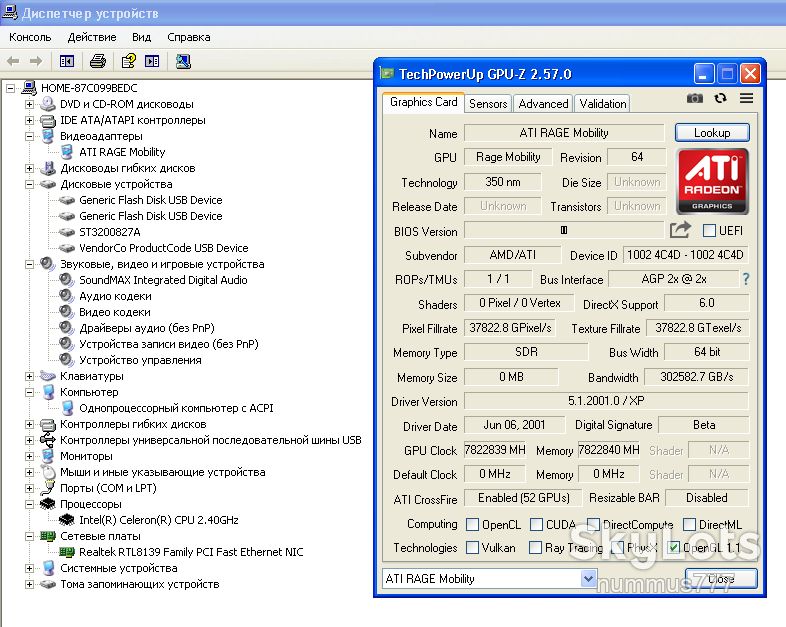Switch to the Sensors tab
Viewport: 786px width, 627px height.
pos(488,104)
